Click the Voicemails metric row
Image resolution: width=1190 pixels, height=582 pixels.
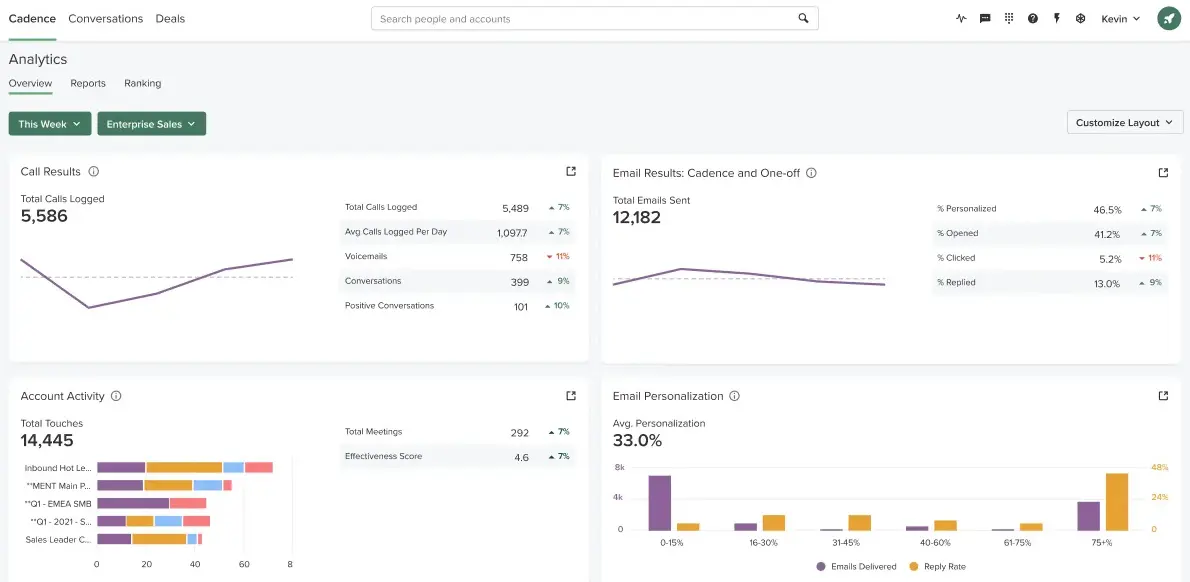457,256
